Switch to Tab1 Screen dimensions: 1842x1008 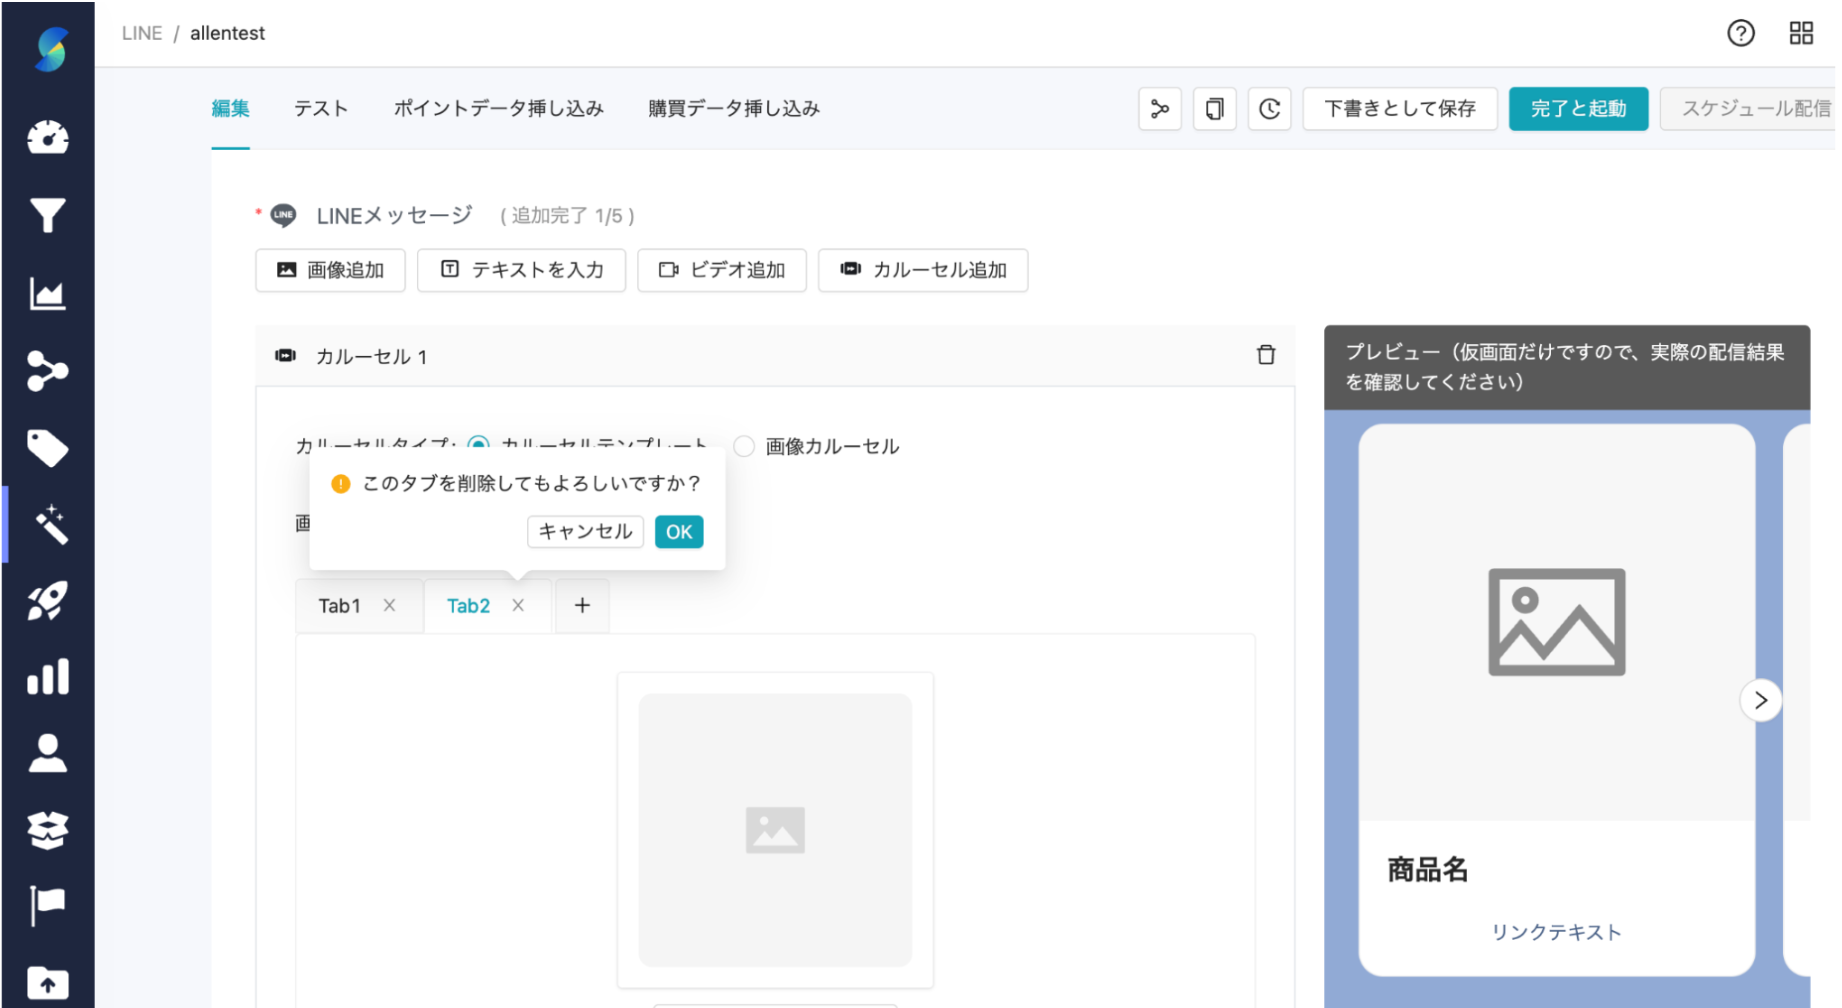[x=339, y=605]
